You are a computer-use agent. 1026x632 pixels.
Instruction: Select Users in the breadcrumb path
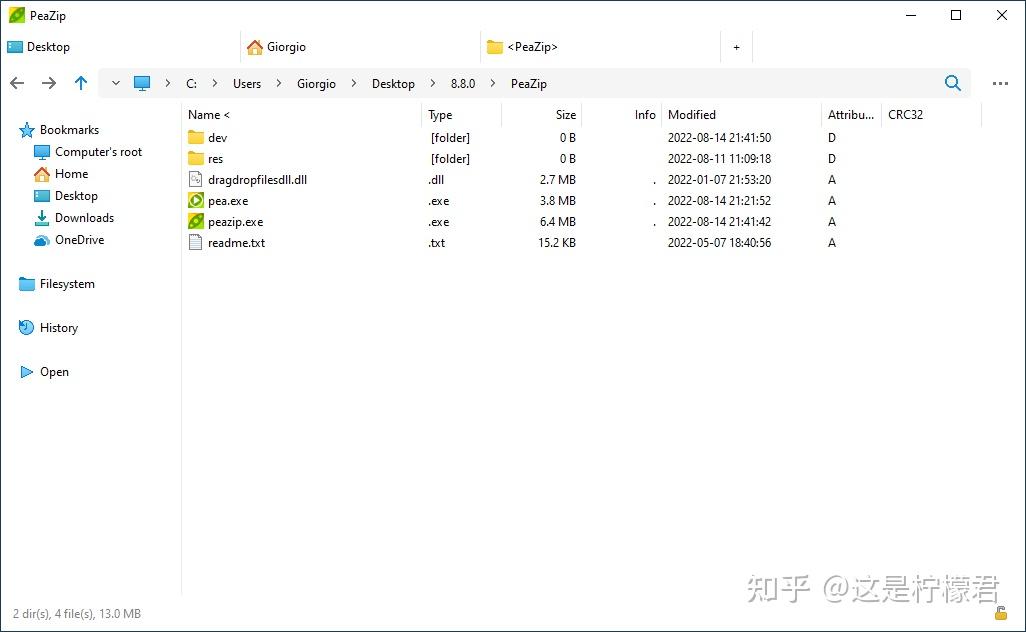point(247,84)
